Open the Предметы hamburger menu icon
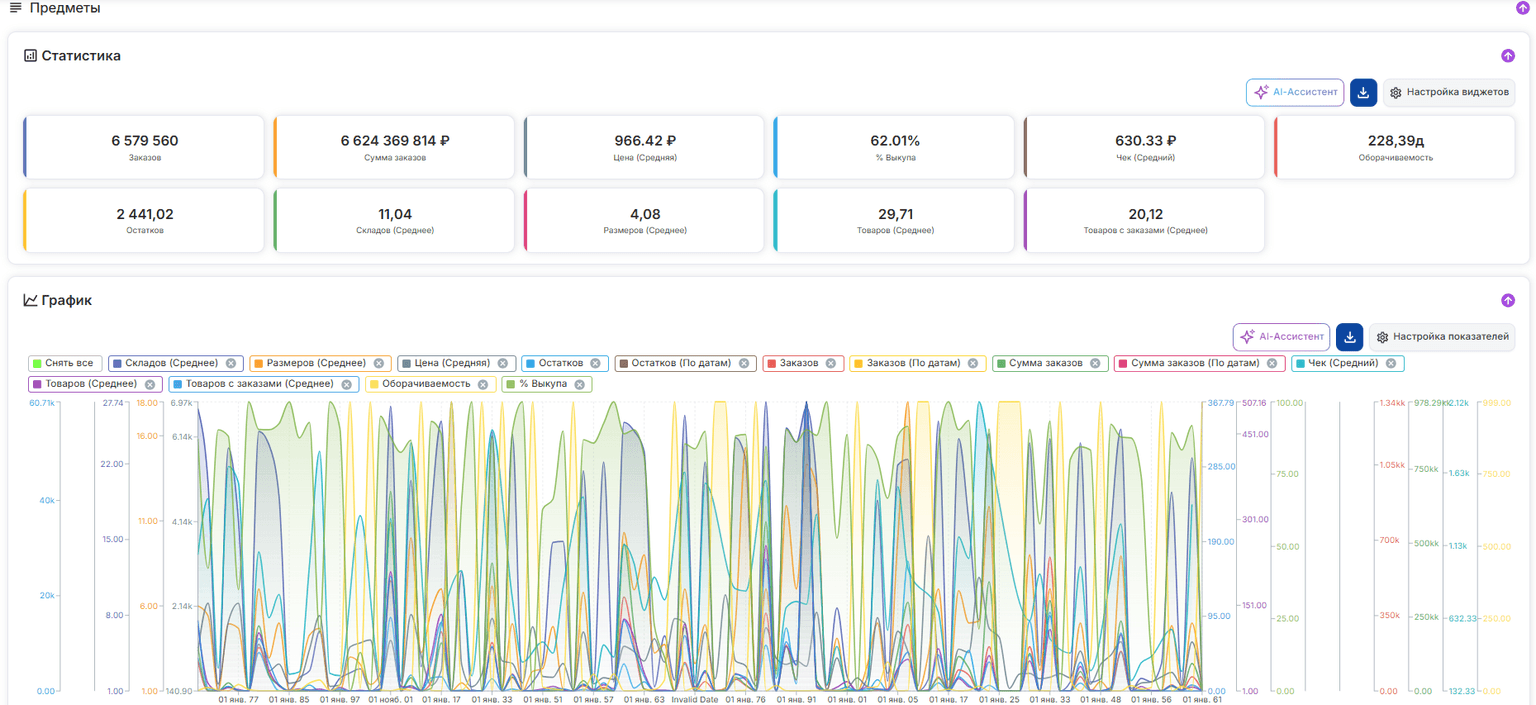This screenshot has height=705, width=1536. tap(15, 8)
